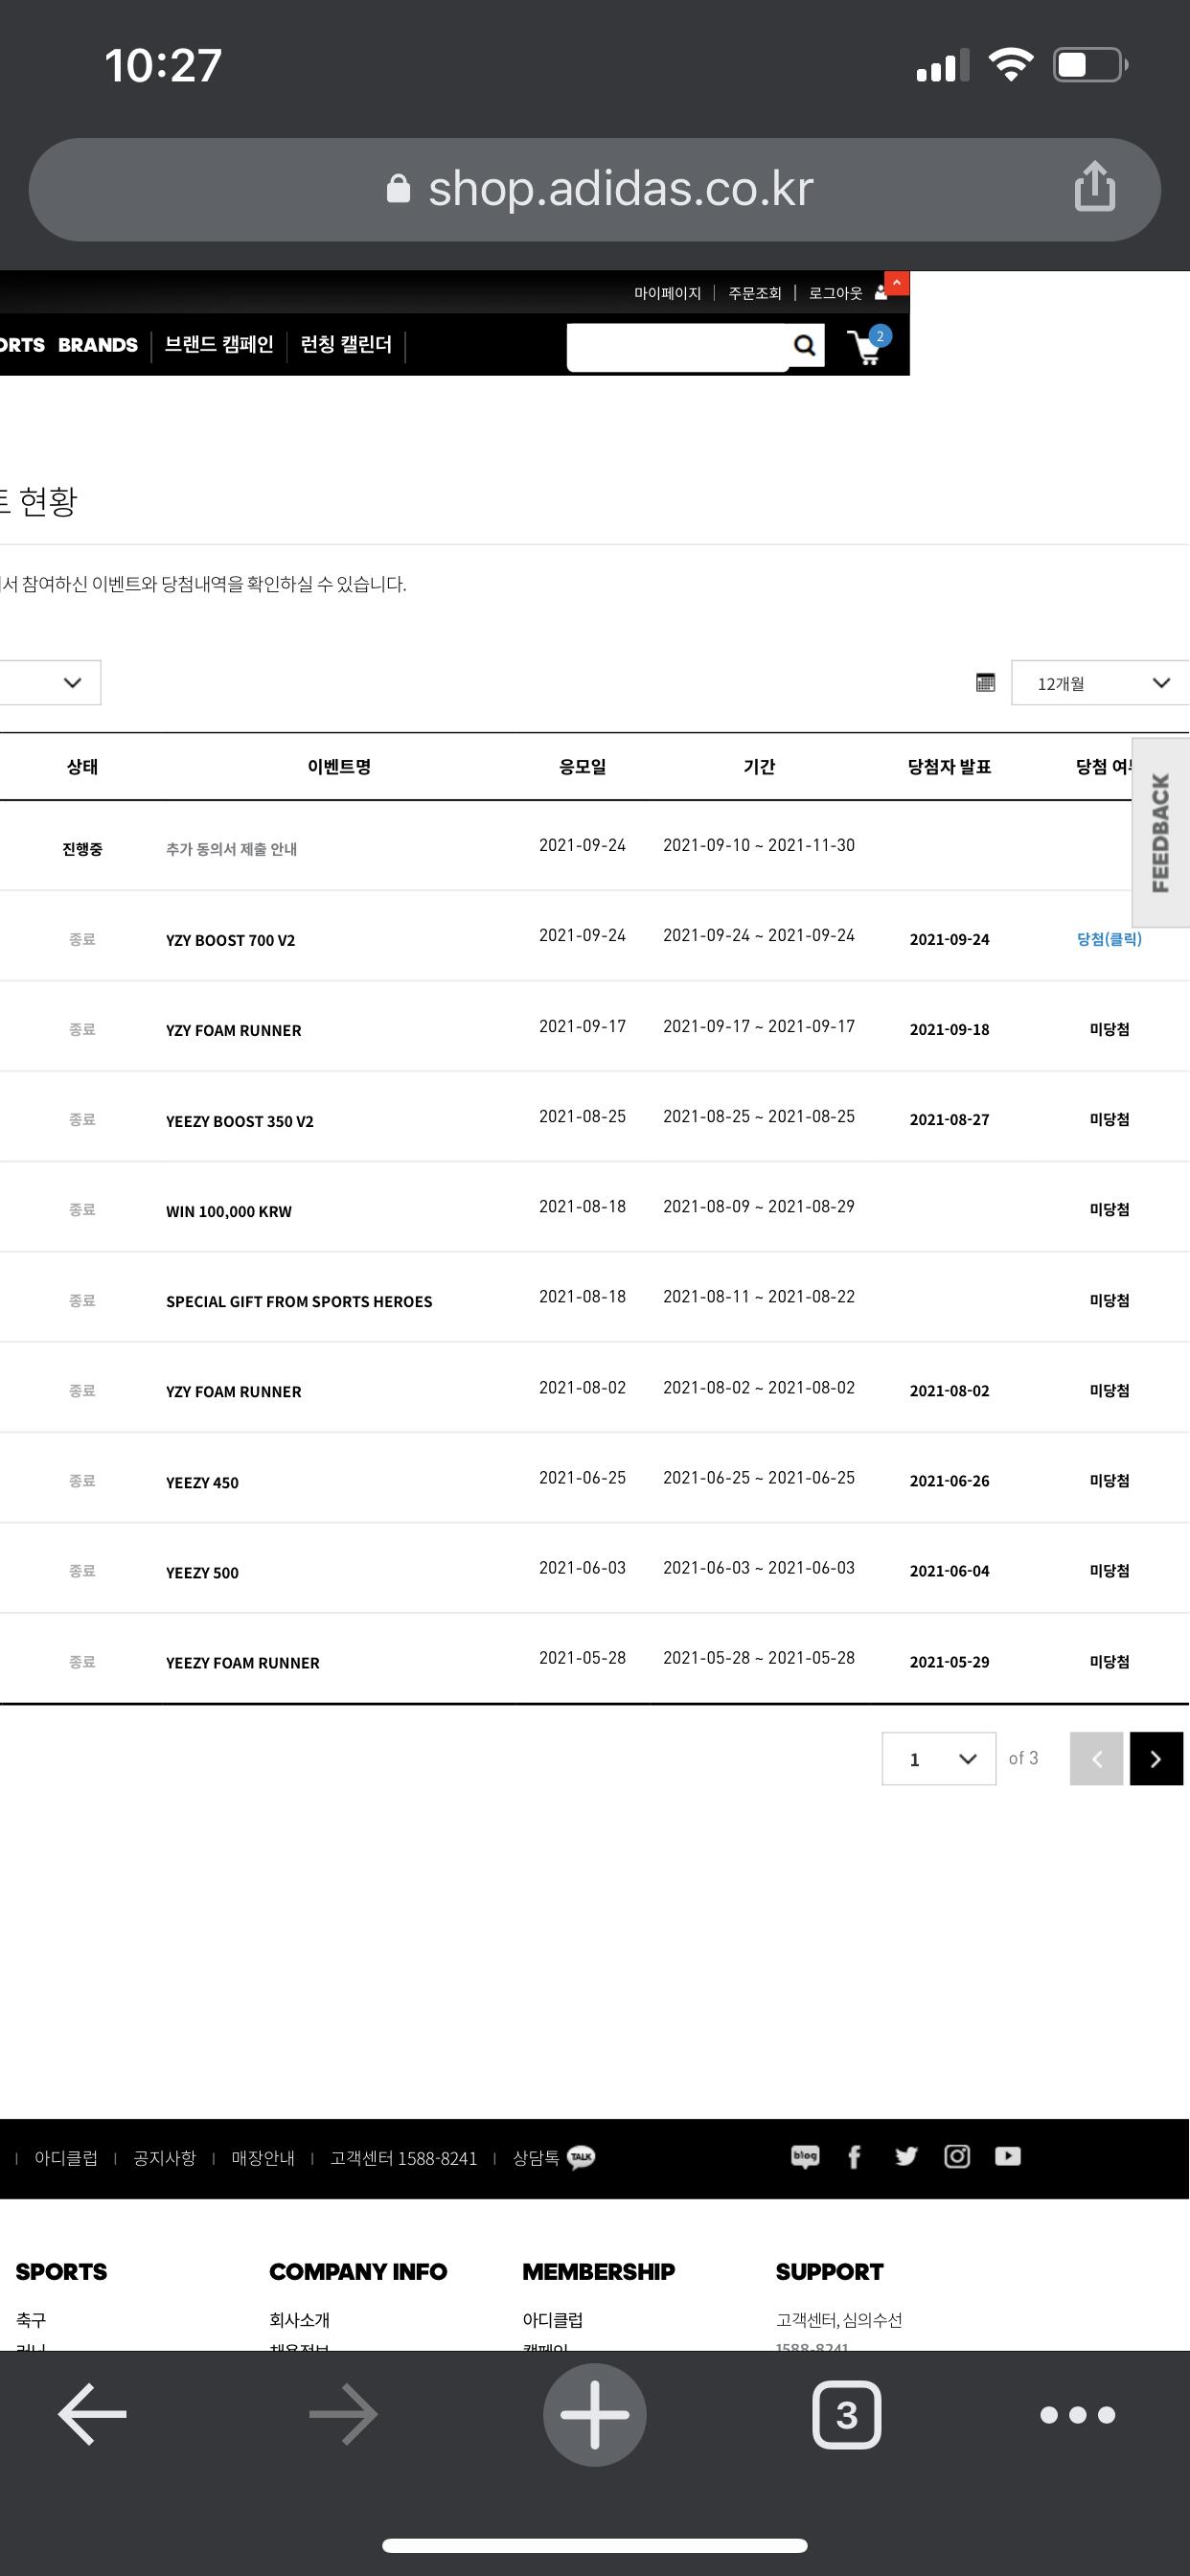Click the site search input field

678,346
